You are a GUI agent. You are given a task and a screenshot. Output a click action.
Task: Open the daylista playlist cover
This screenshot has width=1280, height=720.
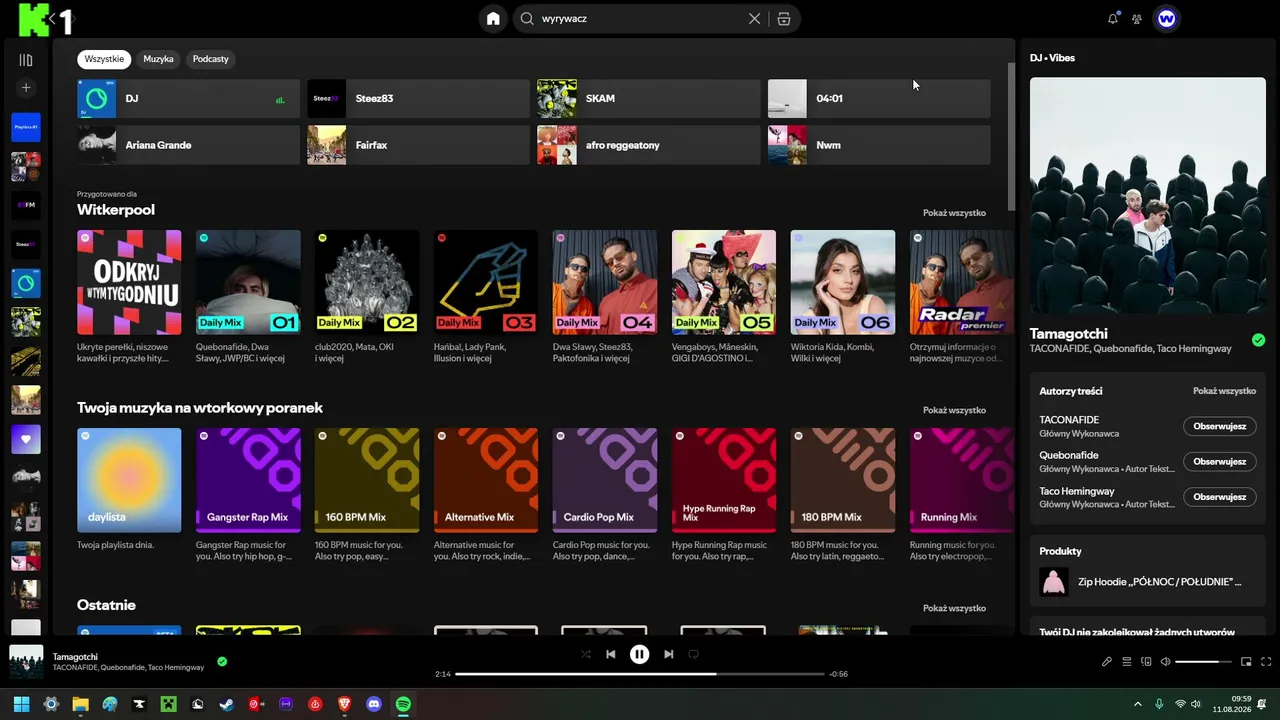pyautogui.click(x=129, y=480)
